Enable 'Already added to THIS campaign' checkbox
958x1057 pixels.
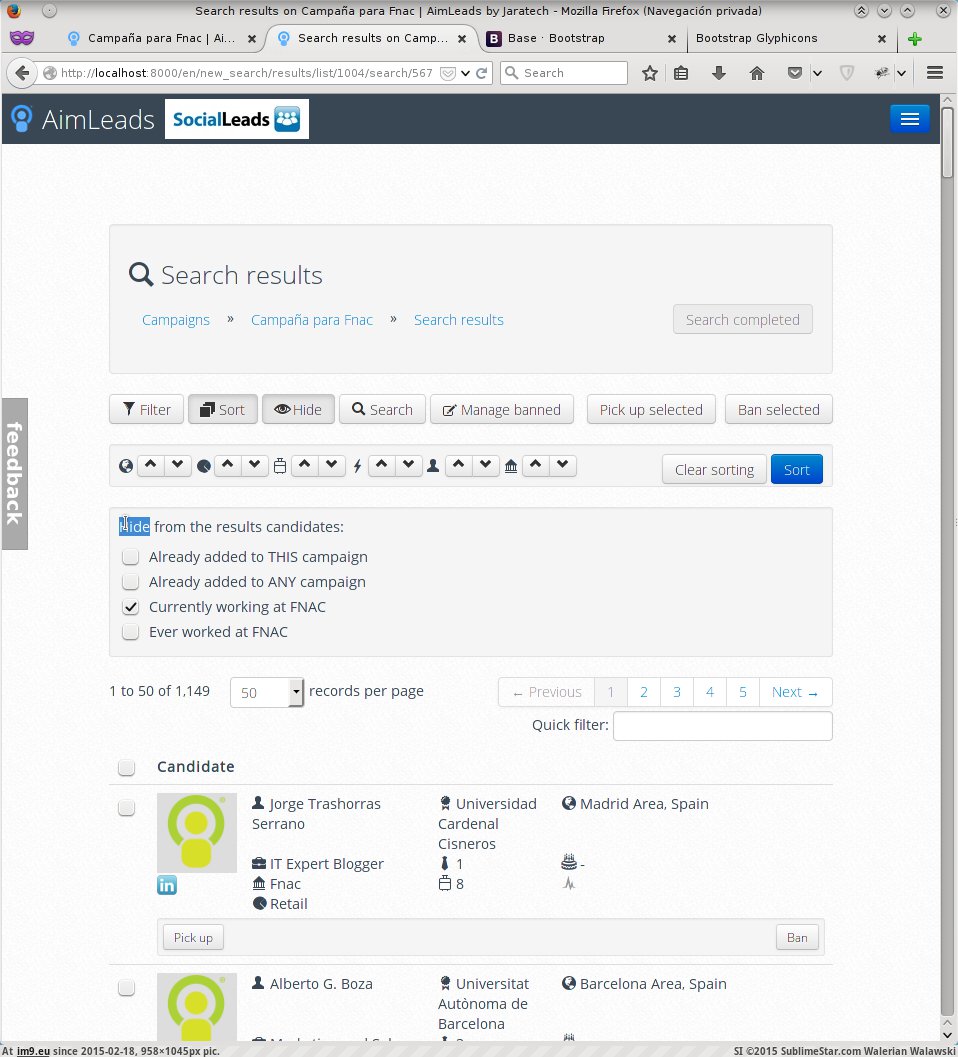point(130,557)
